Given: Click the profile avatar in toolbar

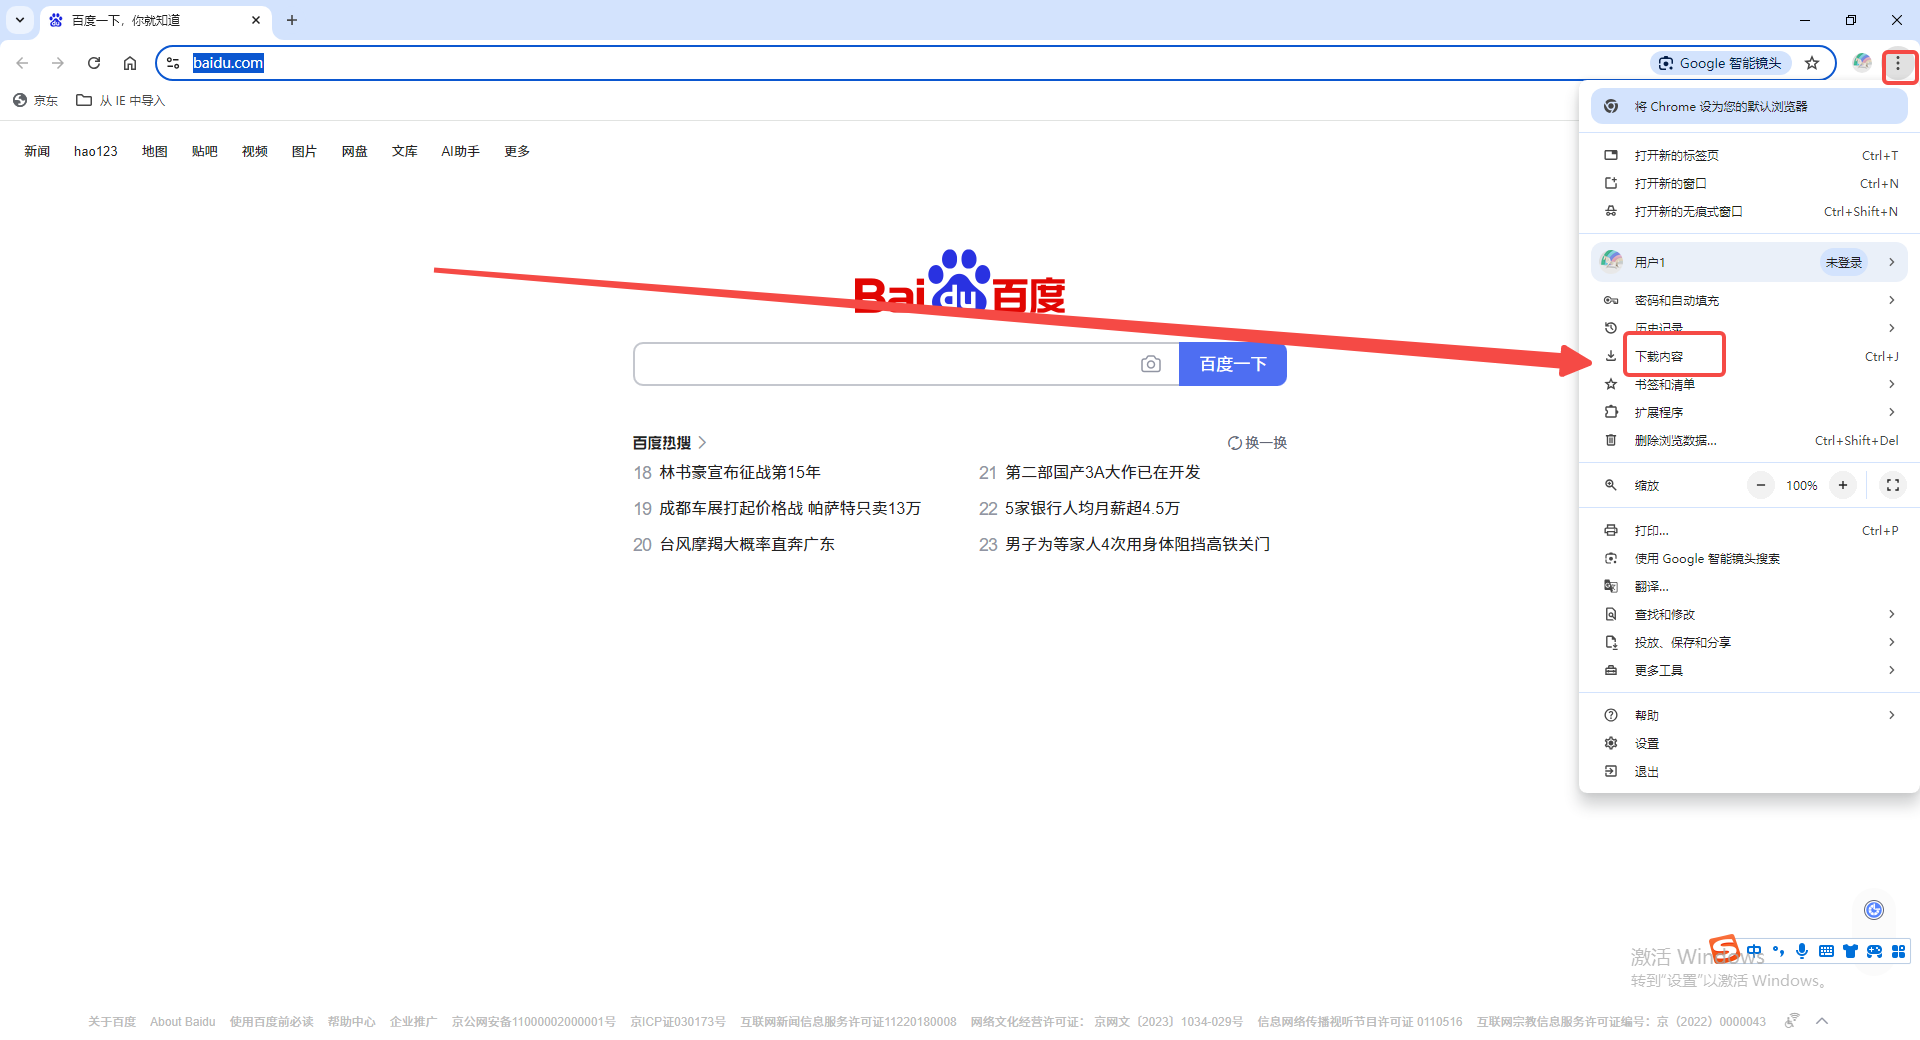Looking at the screenshot, I should (x=1862, y=63).
